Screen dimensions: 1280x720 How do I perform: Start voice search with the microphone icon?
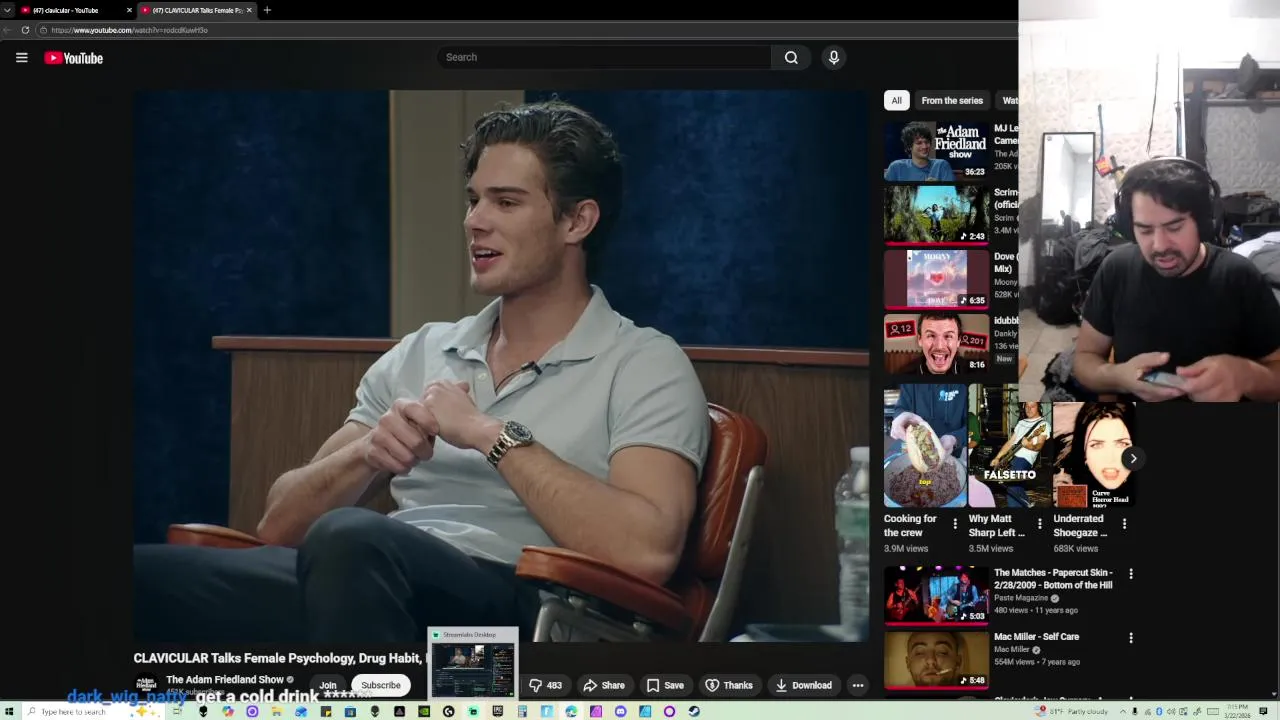833,57
